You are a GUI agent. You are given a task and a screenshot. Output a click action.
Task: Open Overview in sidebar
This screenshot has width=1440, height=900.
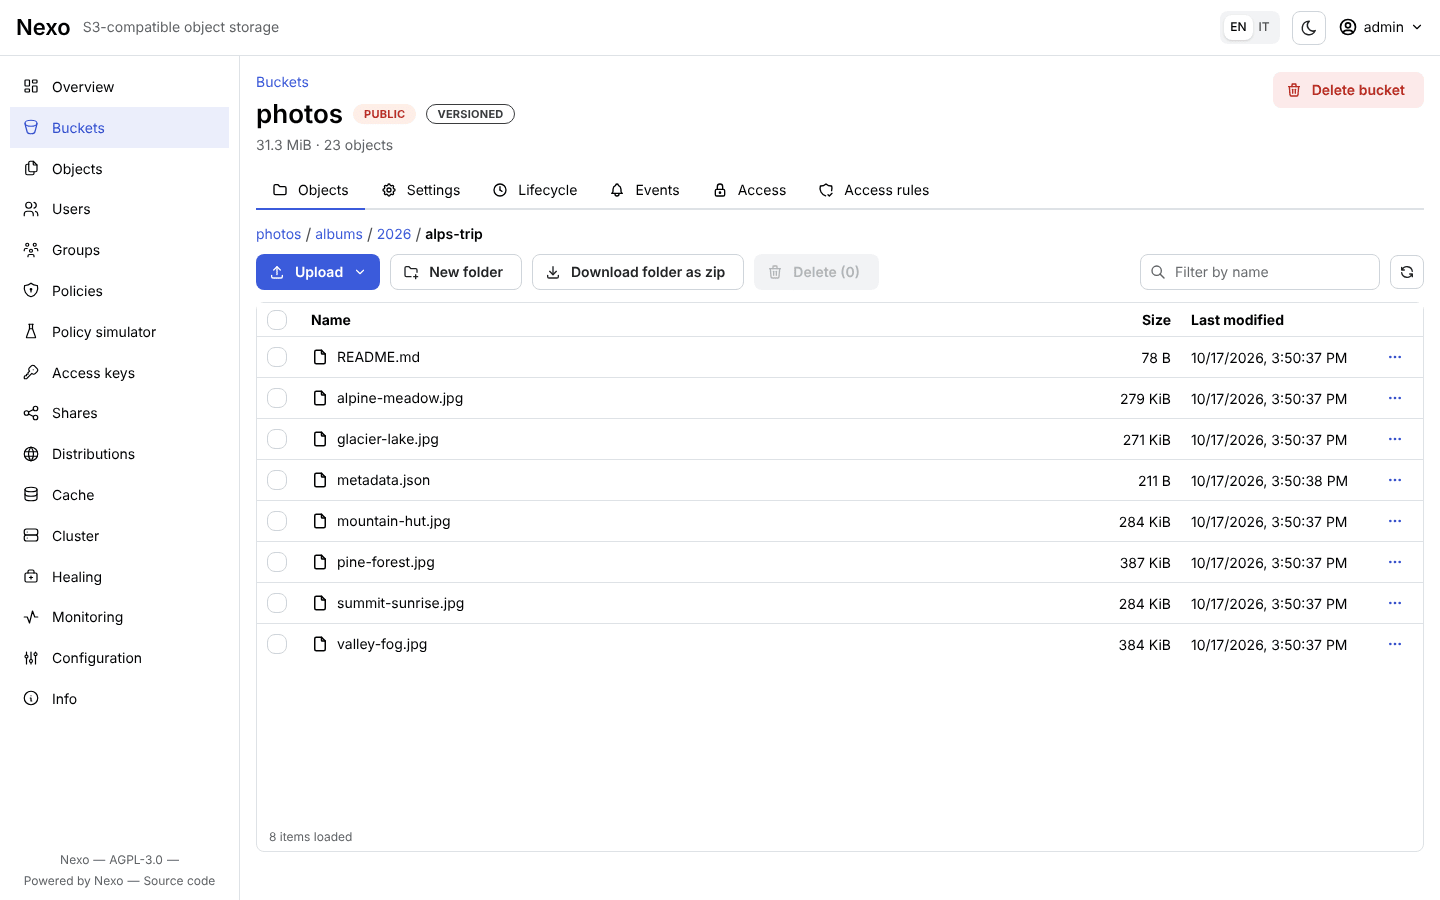[119, 87]
